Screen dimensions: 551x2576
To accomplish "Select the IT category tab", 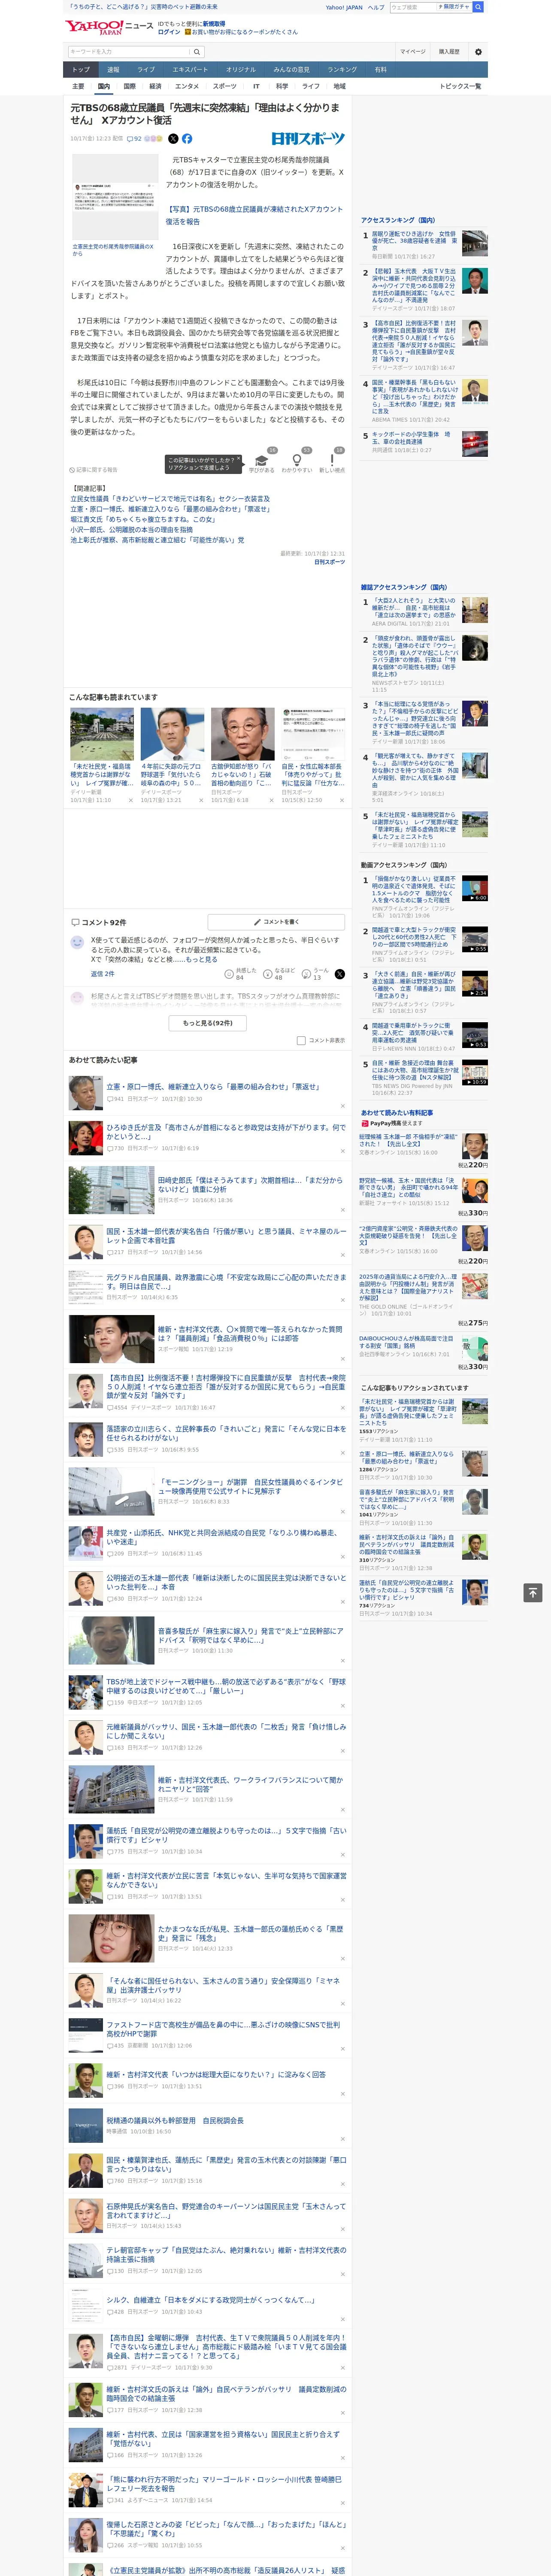I will (256, 86).
